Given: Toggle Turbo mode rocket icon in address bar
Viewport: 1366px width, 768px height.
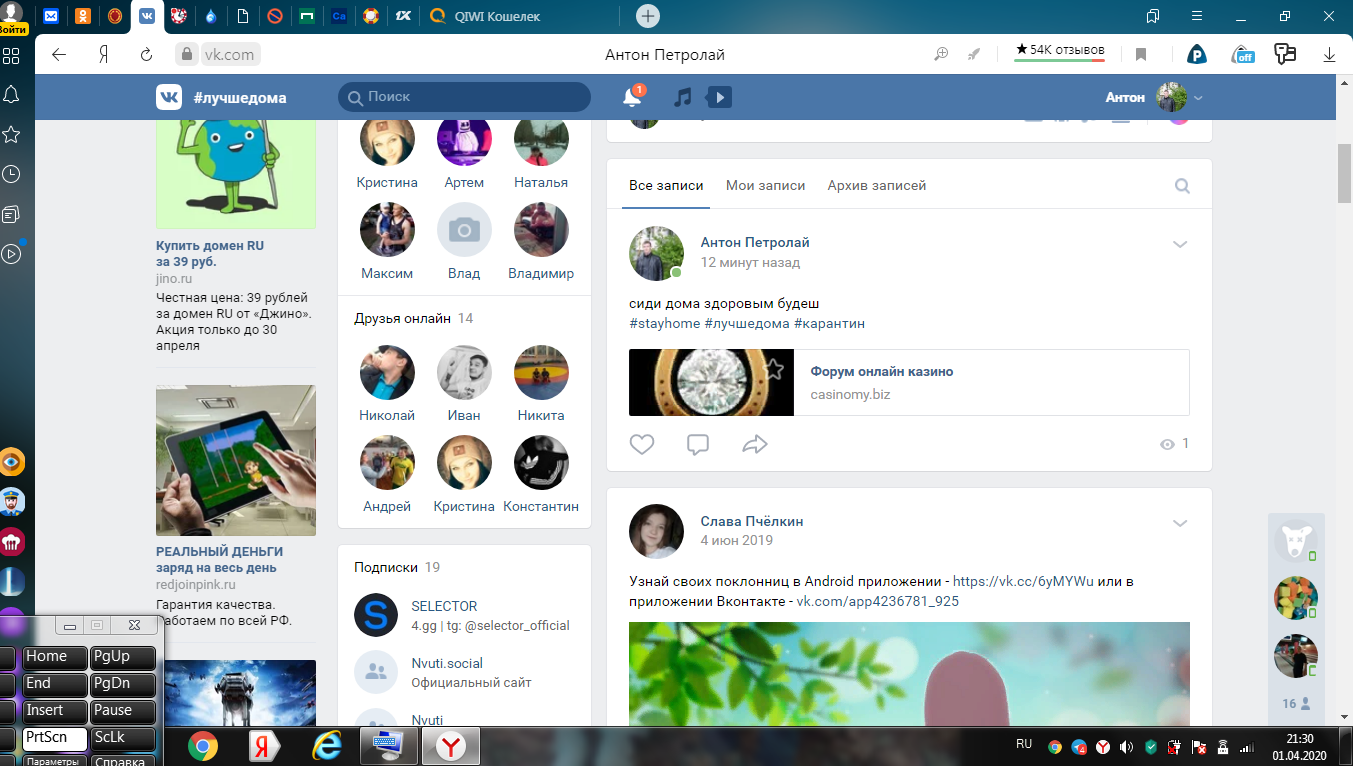Looking at the screenshot, I should coord(974,55).
